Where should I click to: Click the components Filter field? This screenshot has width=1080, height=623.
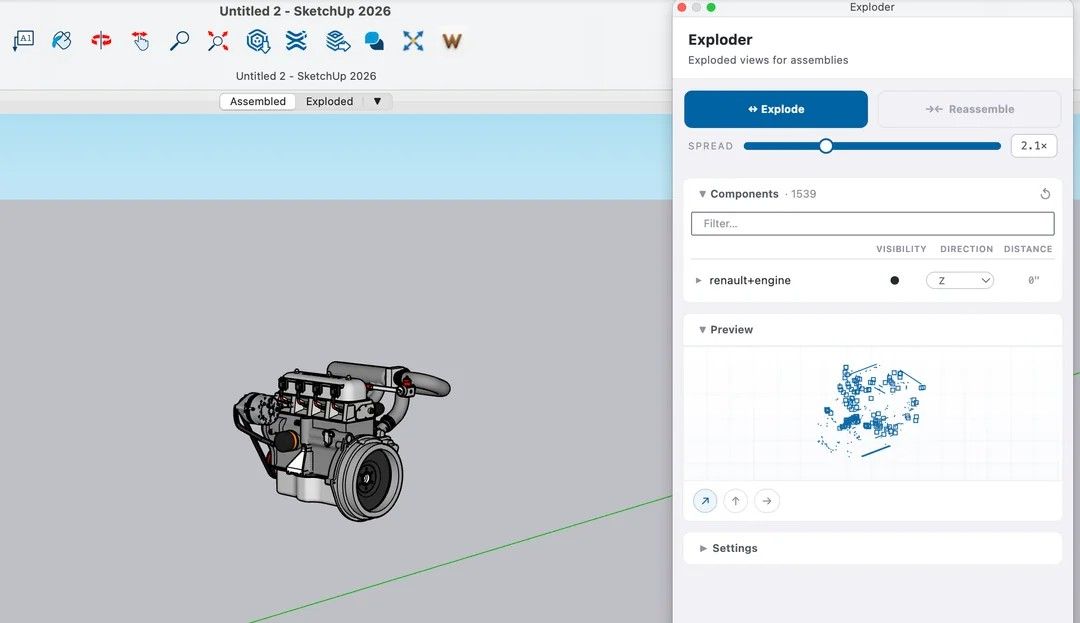[873, 224]
